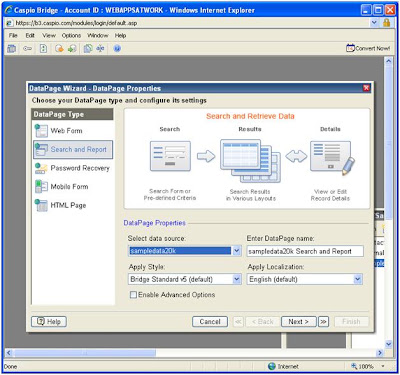Viewport: 400px width, 375px height.
Task: Enable Advanced Options checkbox
Action: pyautogui.click(x=133, y=295)
